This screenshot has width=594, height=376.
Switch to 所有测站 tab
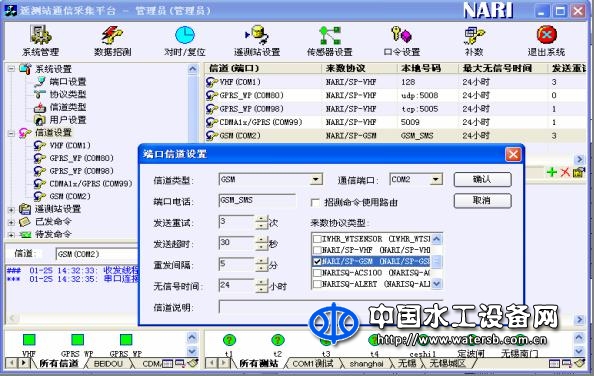coord(259,364)
